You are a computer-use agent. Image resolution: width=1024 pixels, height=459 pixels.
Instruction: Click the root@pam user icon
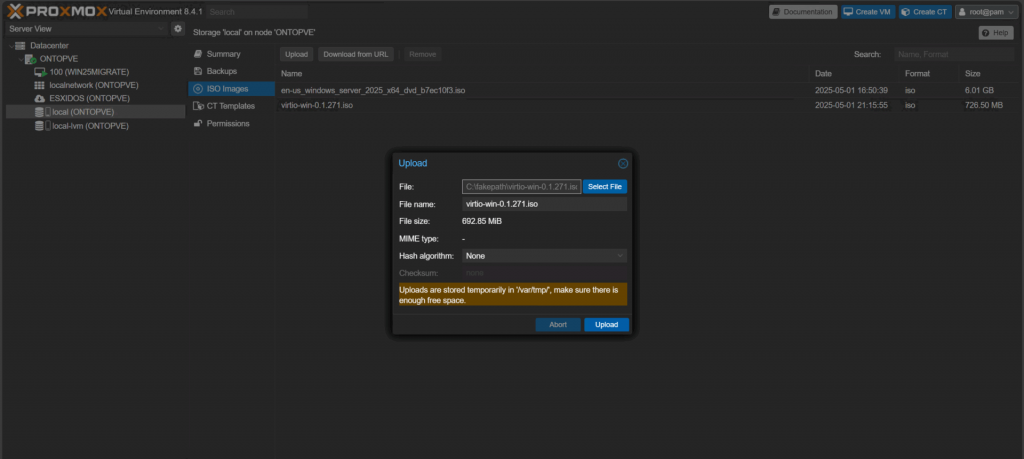pos(963,12)
